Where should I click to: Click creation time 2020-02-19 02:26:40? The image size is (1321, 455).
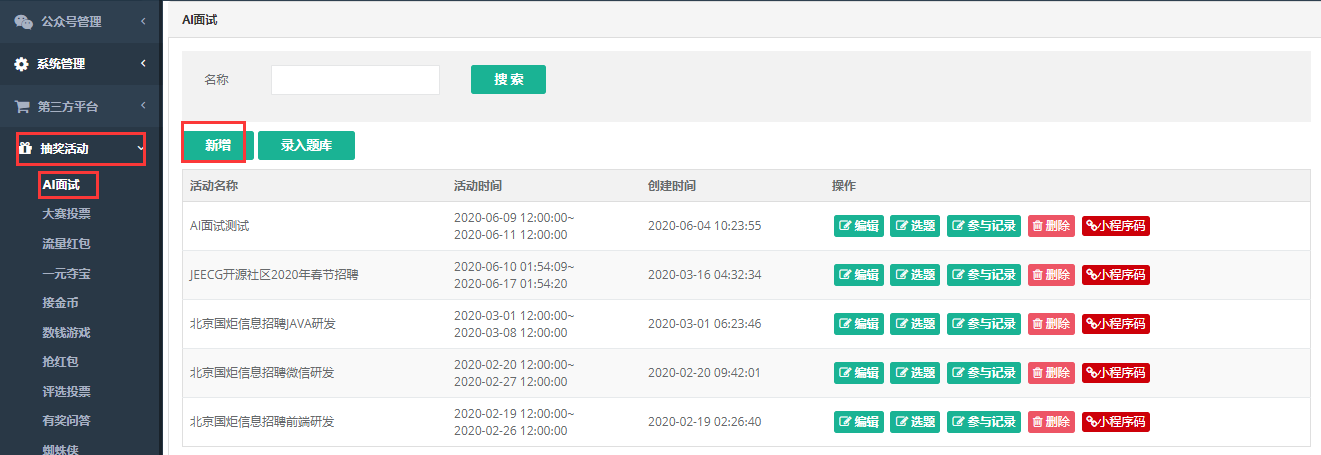tap(704, 422)
